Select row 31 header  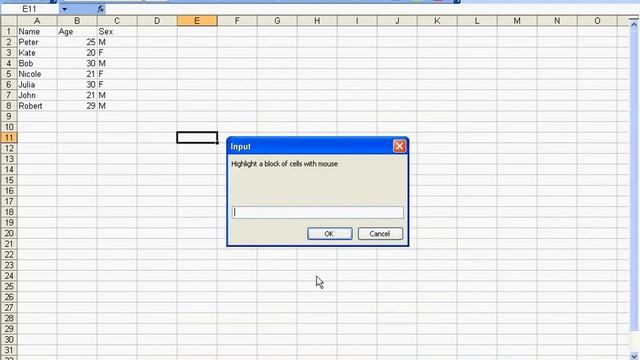(x=9, y=350)
